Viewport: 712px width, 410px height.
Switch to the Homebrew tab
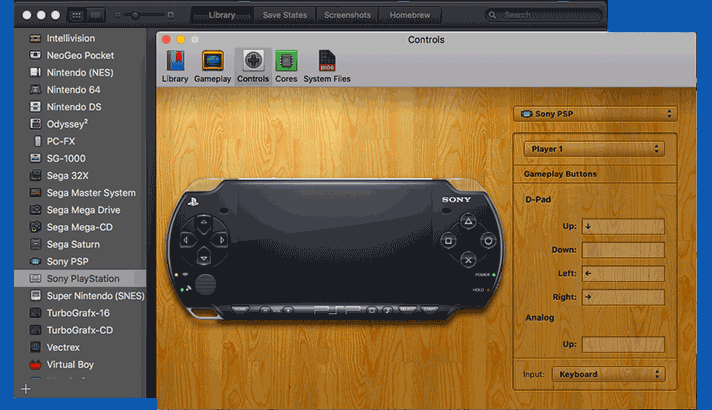410,15
